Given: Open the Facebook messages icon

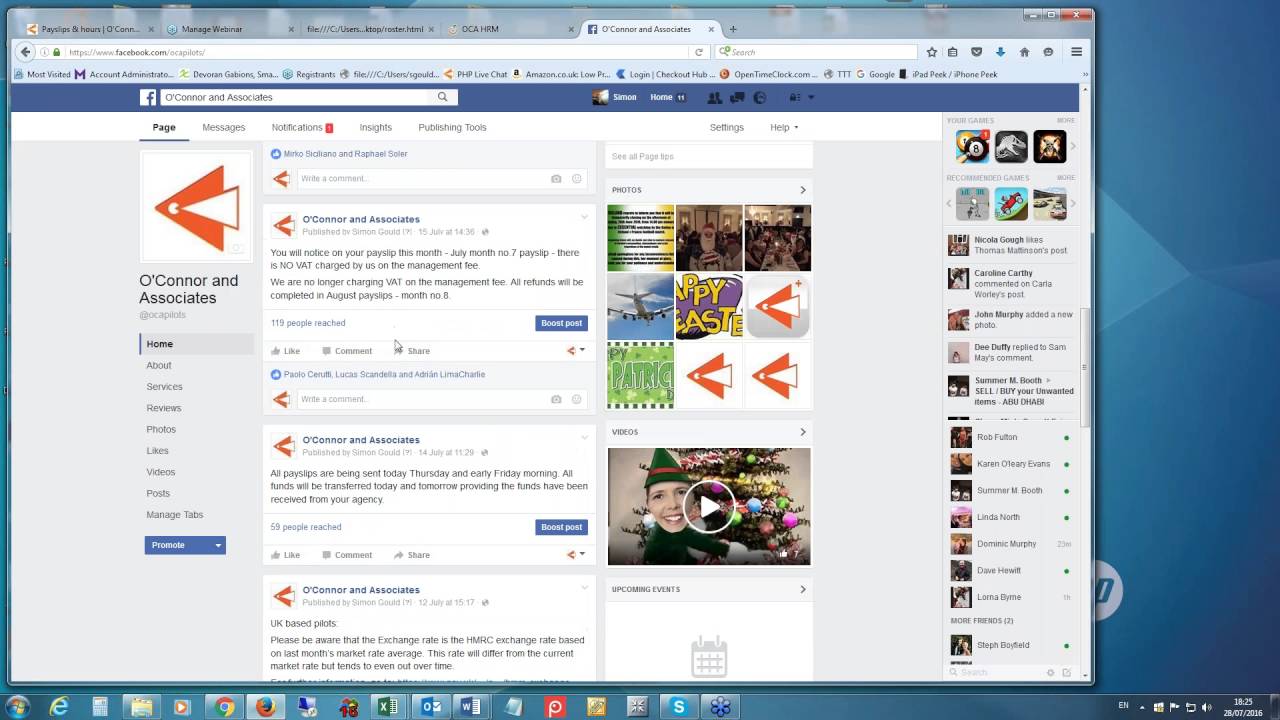Looking at the screenshot, I should tap(737, 97).
